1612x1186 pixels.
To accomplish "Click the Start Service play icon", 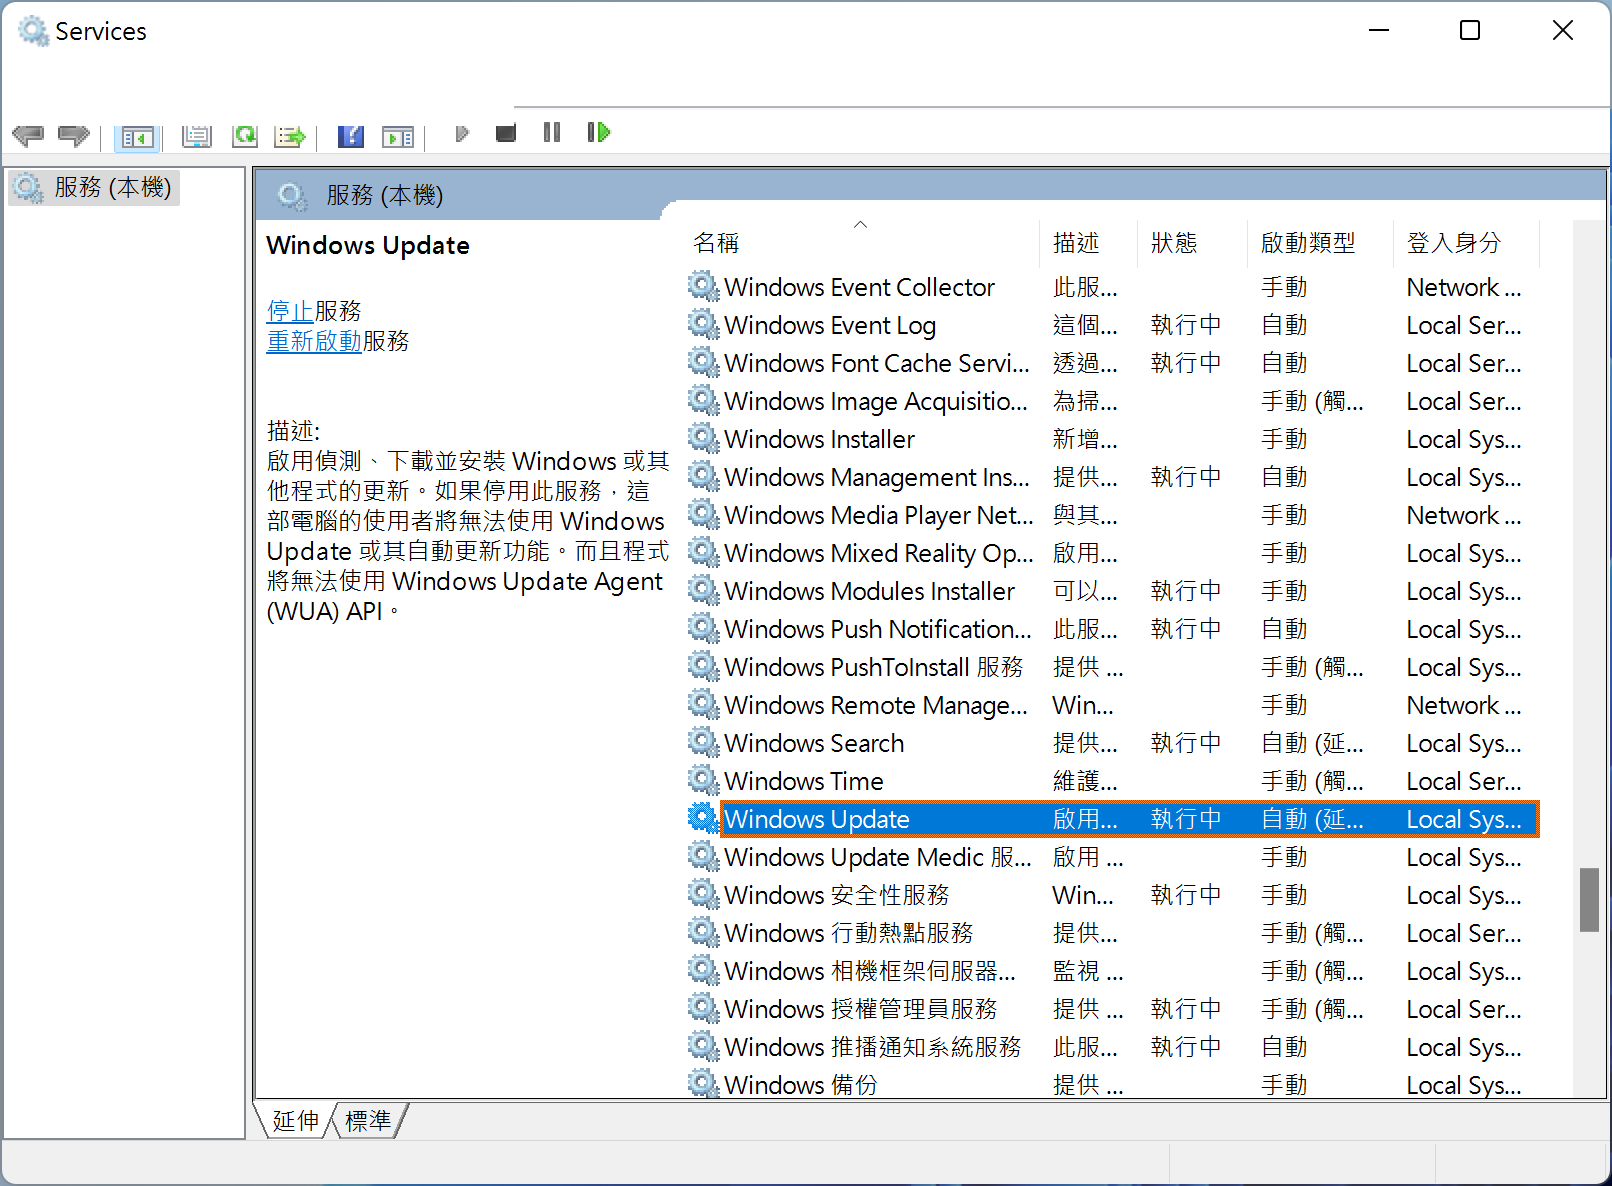I will (x=461, y=133).
